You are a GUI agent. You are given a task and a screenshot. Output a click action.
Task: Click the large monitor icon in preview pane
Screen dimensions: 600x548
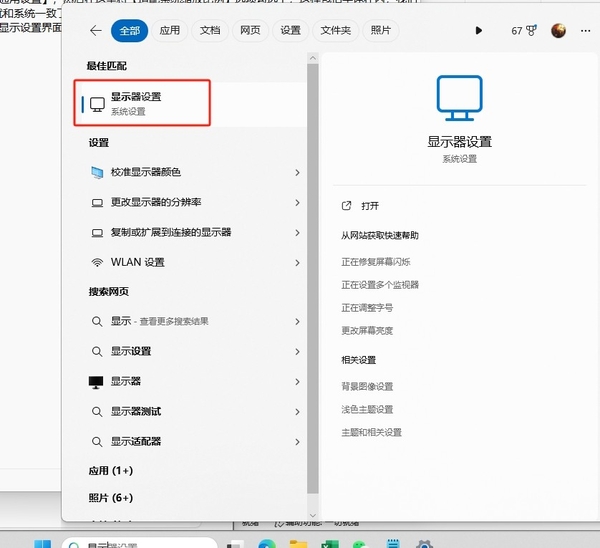click(x=459, y=98)
